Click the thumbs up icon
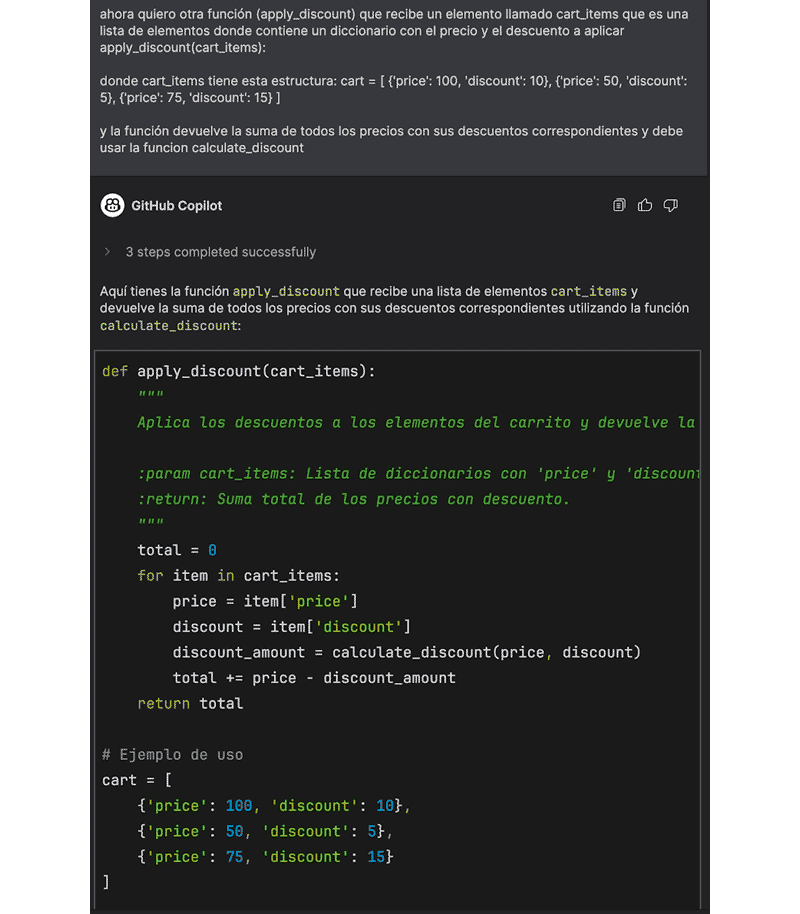The height and width of the screenshot is (914, 800). click(x=645, y=205)
